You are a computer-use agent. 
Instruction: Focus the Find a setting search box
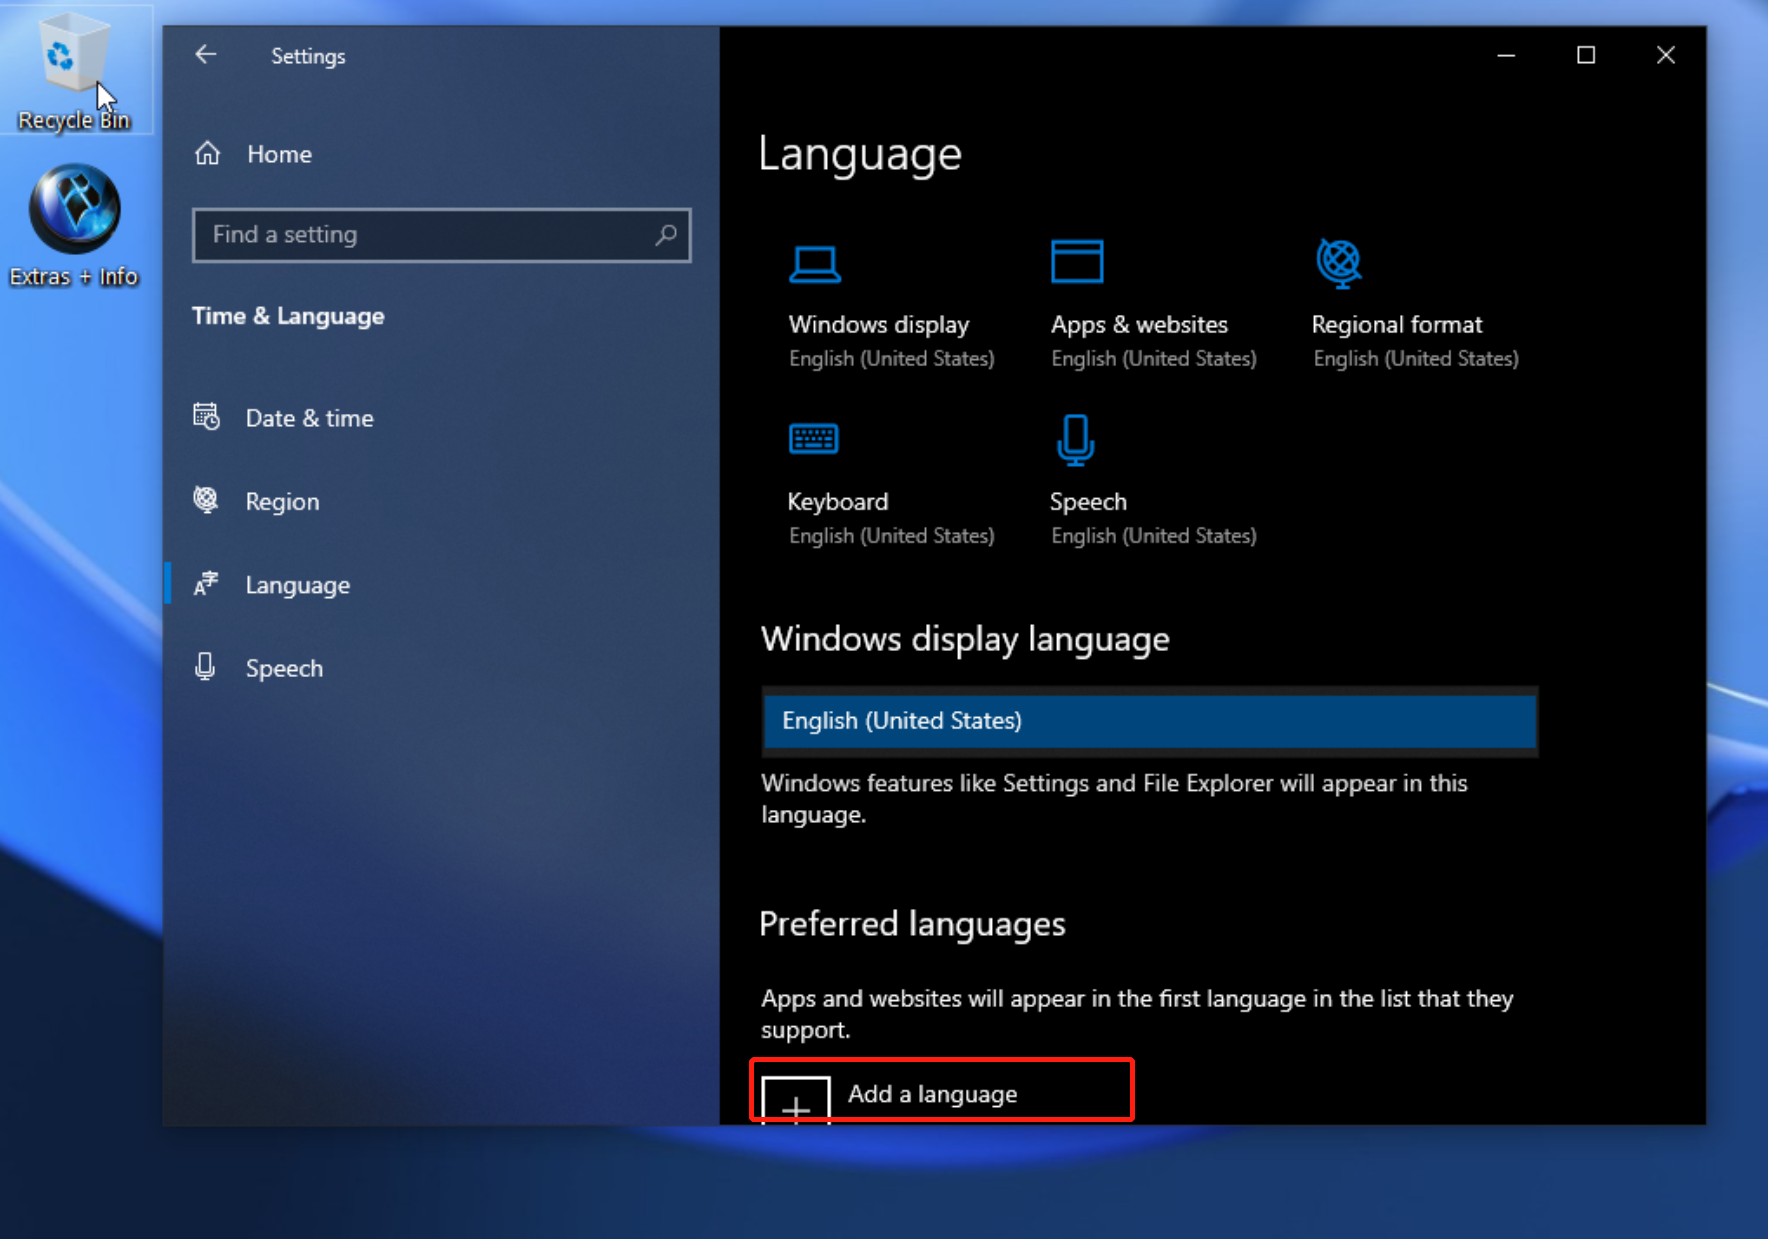pos(441,235)
